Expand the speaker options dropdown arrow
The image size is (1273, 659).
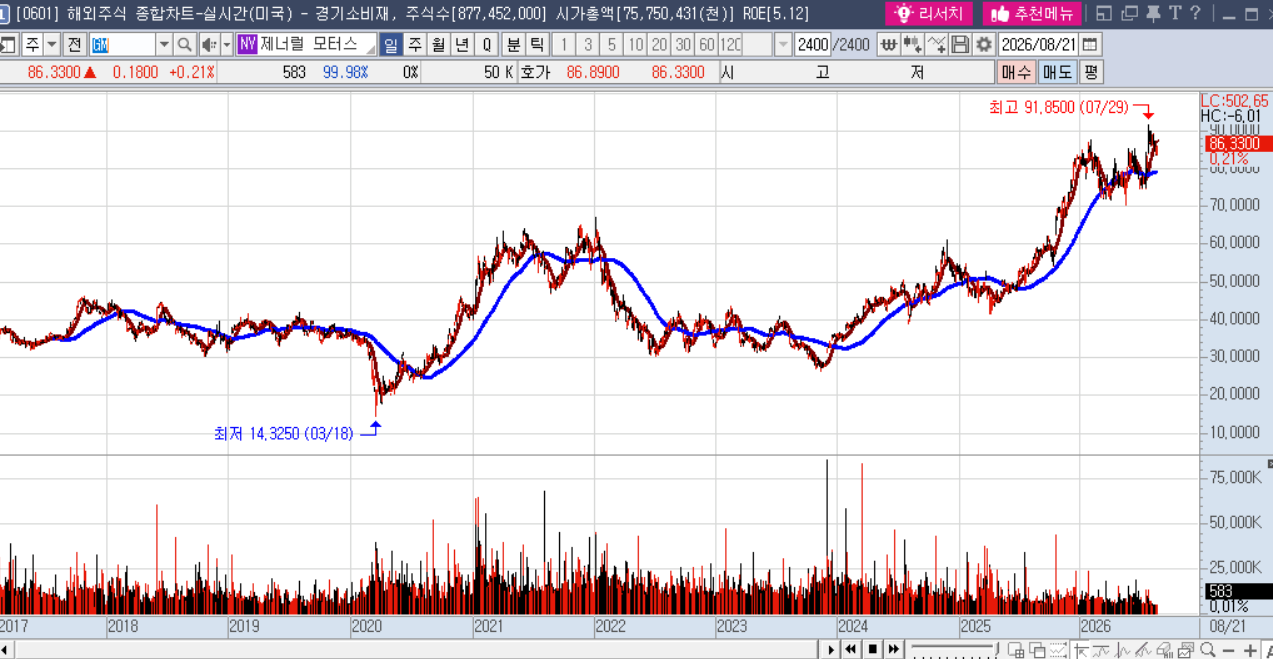point(226,45)
